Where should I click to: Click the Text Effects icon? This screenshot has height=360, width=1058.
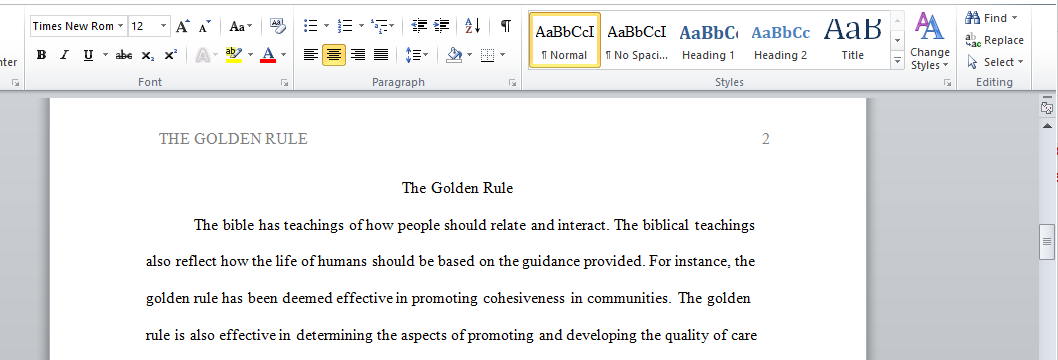(x=203, y=55)
